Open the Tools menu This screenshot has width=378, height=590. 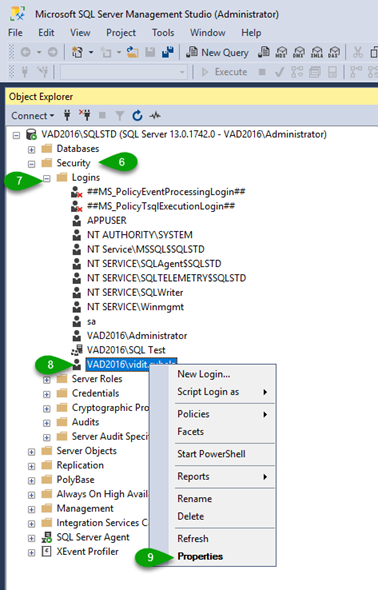[163, 33]
